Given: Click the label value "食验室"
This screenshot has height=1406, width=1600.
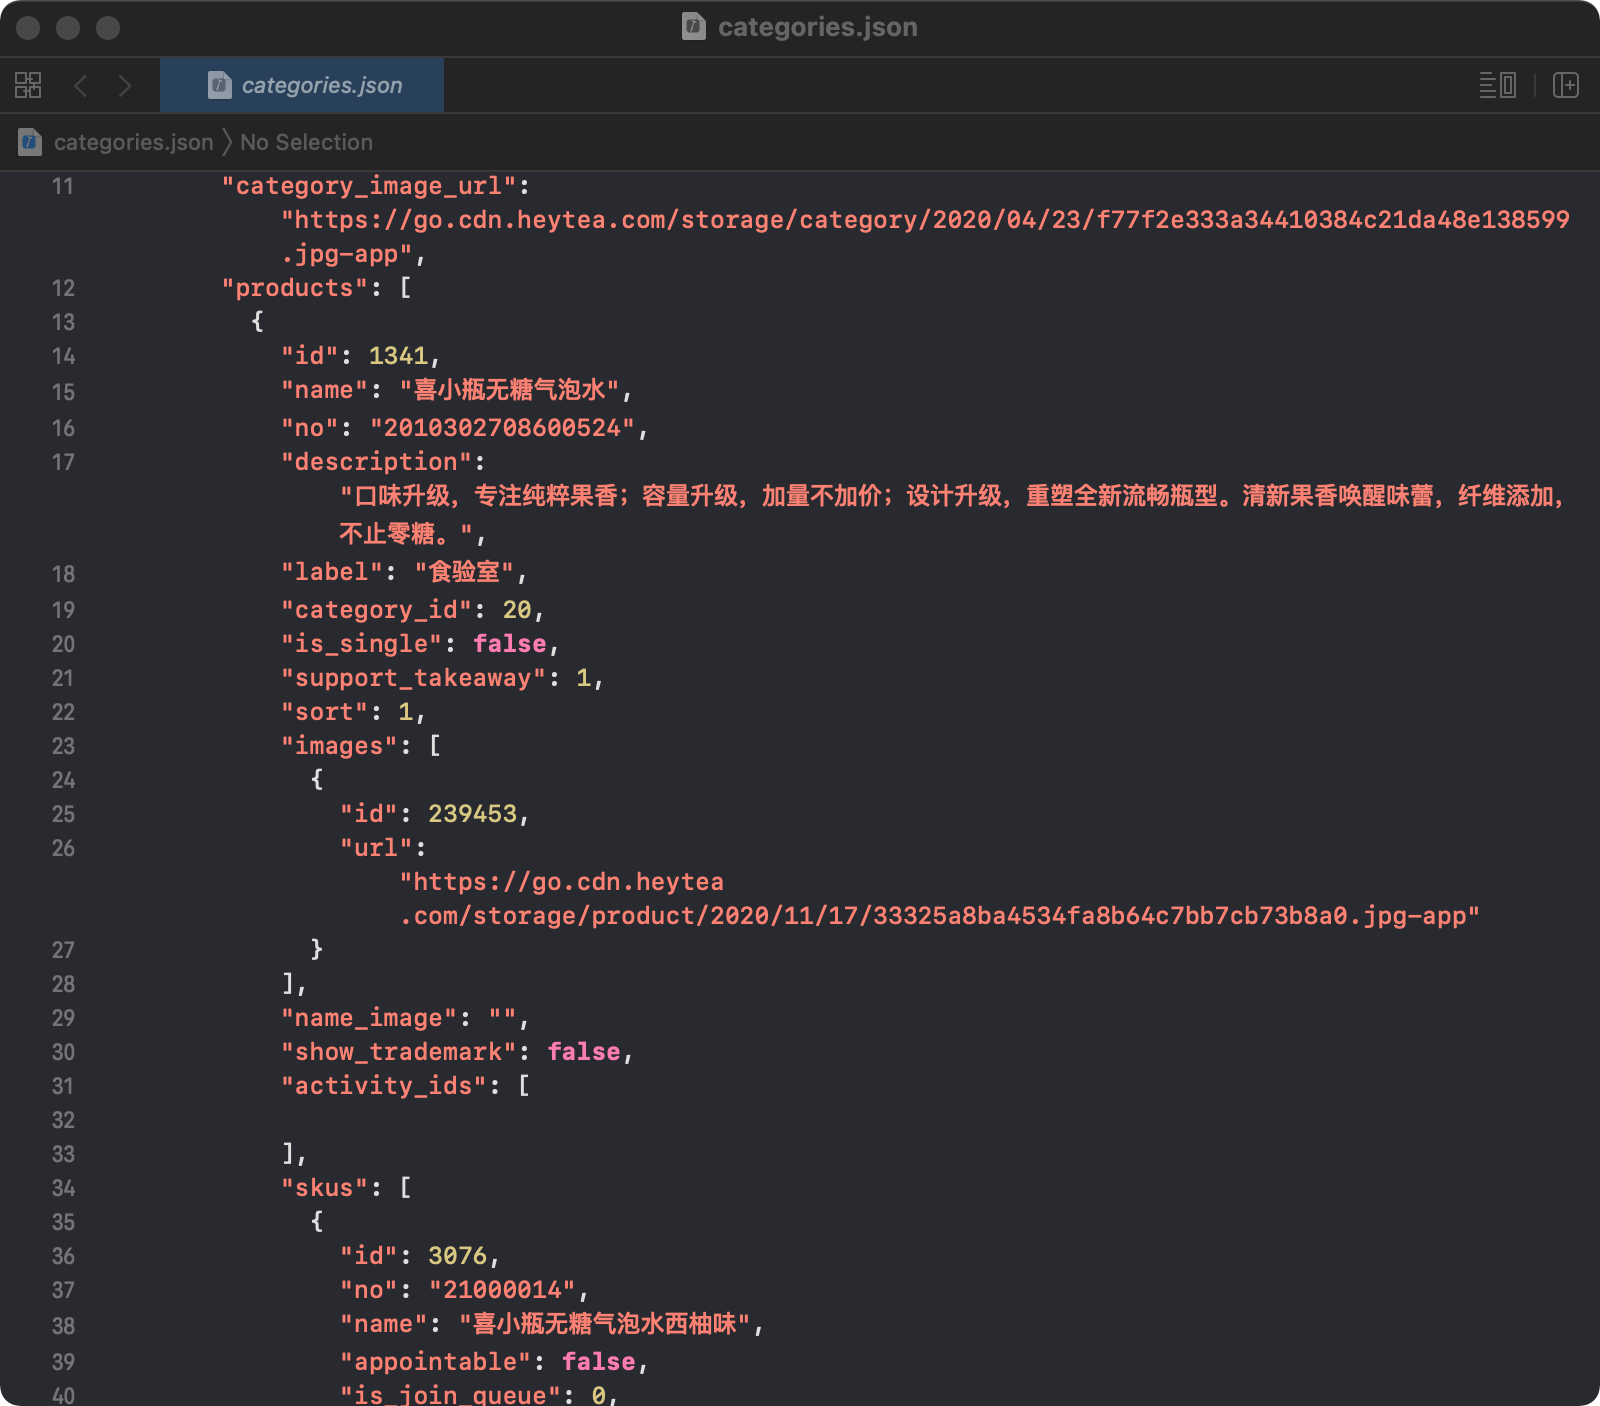Looking at the screenshot, I should [464, 572].
